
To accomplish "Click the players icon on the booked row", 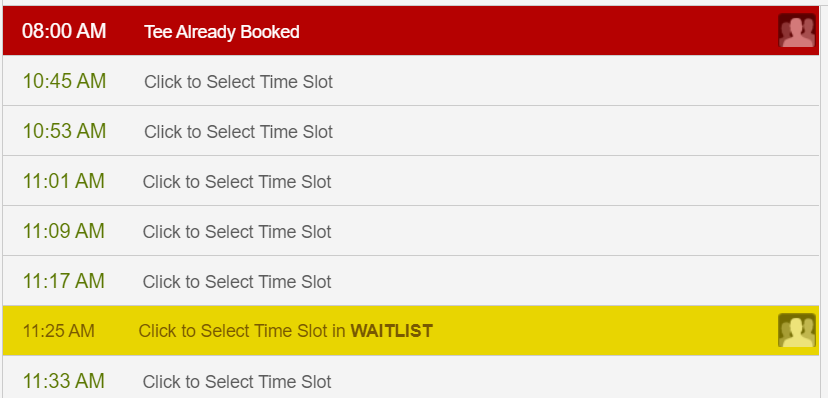I will pos(797,31).
